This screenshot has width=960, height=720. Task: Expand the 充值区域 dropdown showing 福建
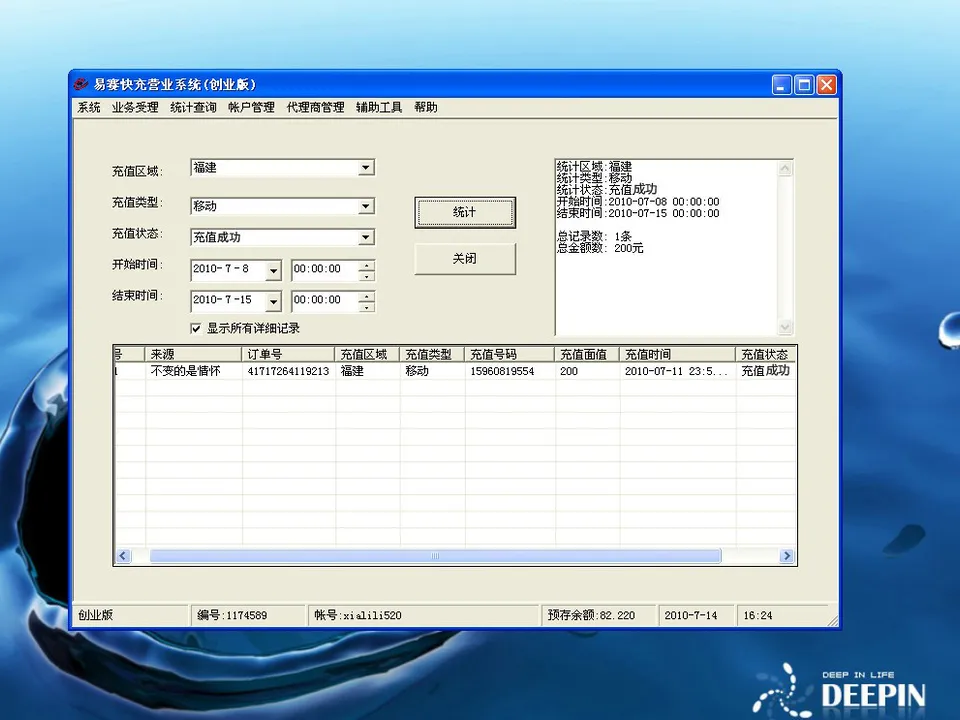pos(366,168)
